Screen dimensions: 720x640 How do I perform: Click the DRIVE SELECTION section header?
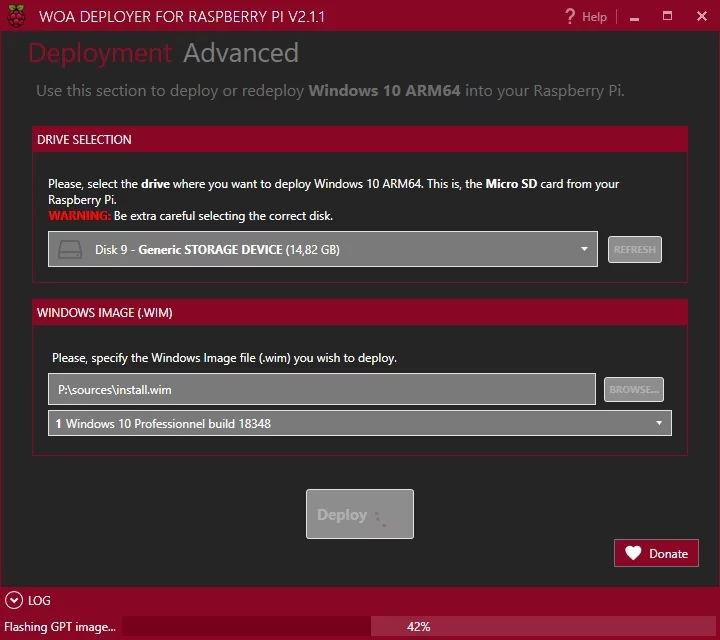[x=360, y=139]
